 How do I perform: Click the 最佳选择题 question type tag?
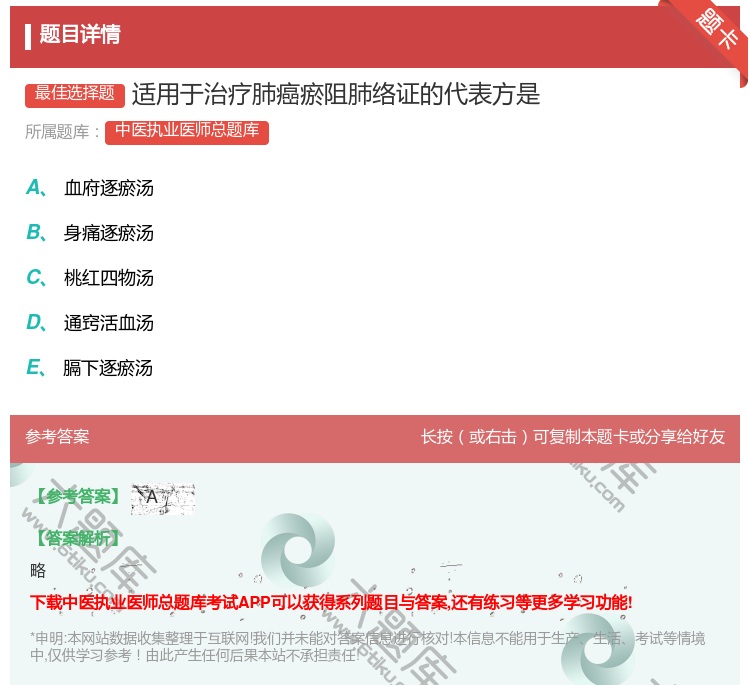pos(75,94)
